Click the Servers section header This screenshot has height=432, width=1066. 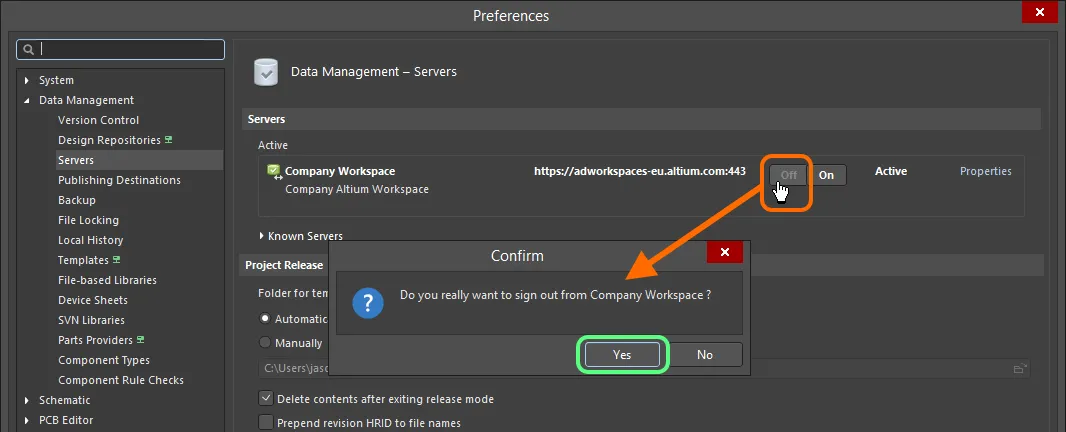[641, 119]
